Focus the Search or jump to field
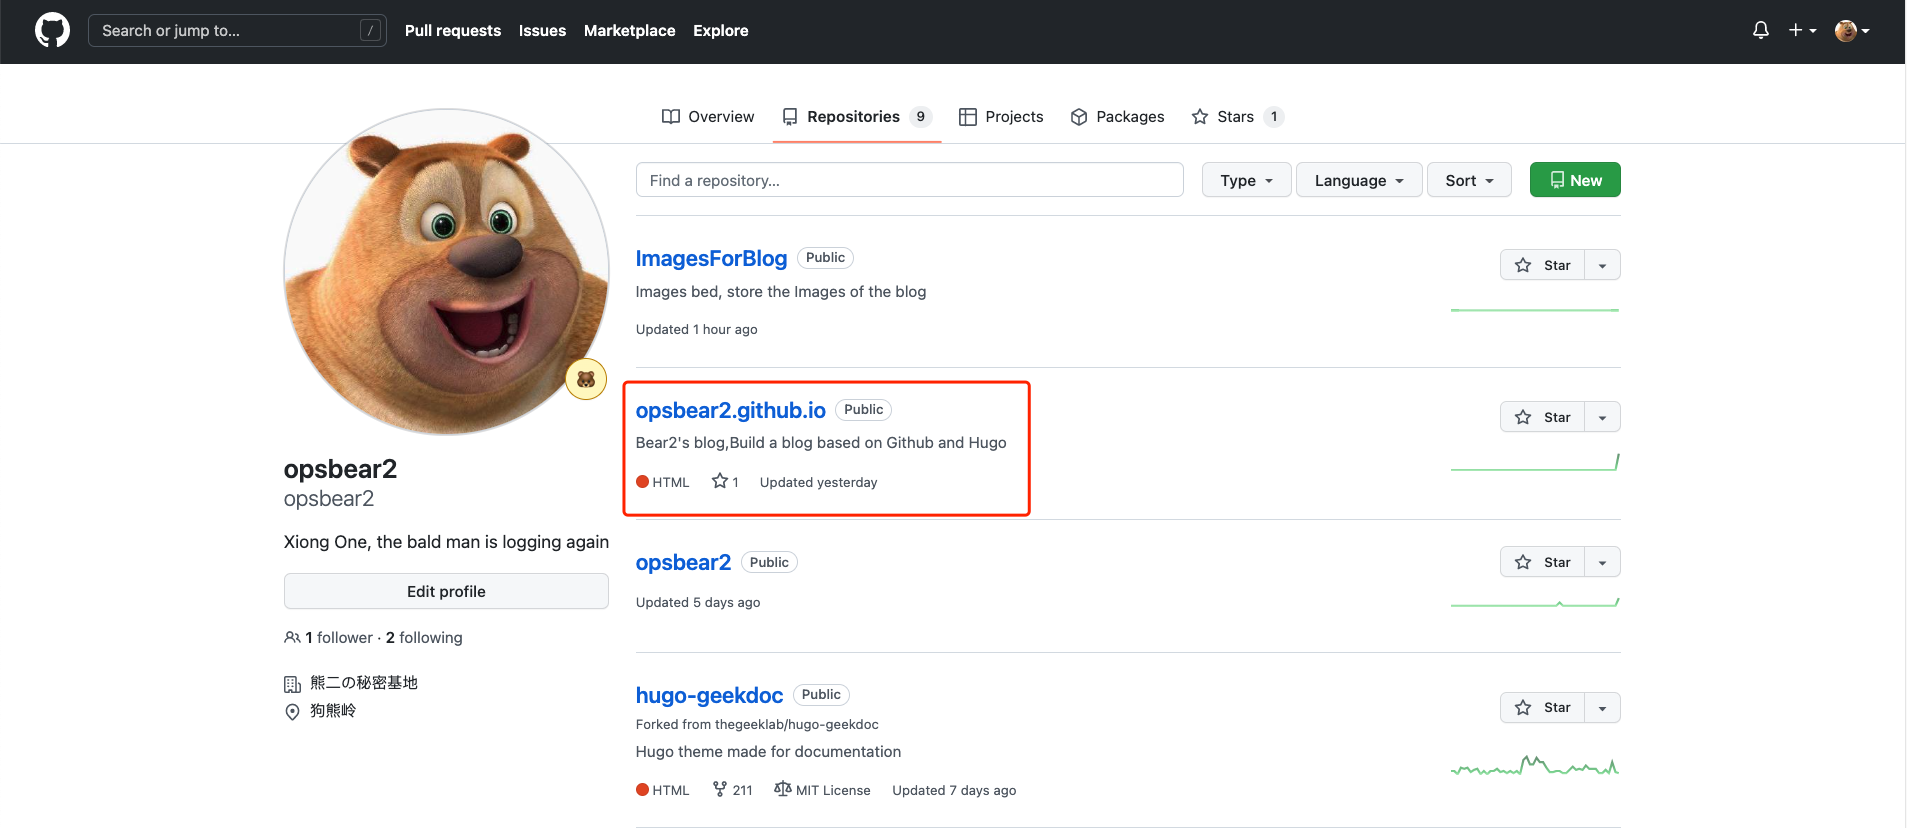 click(237, 30)
